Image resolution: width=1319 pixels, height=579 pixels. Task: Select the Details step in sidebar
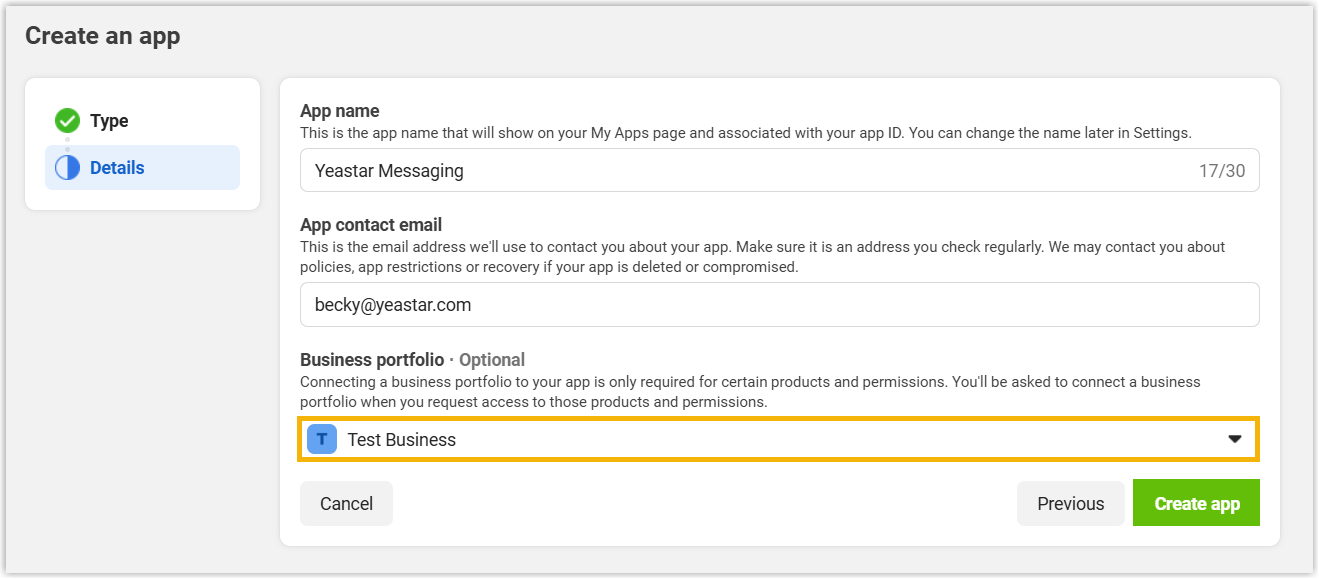(142, 168)
